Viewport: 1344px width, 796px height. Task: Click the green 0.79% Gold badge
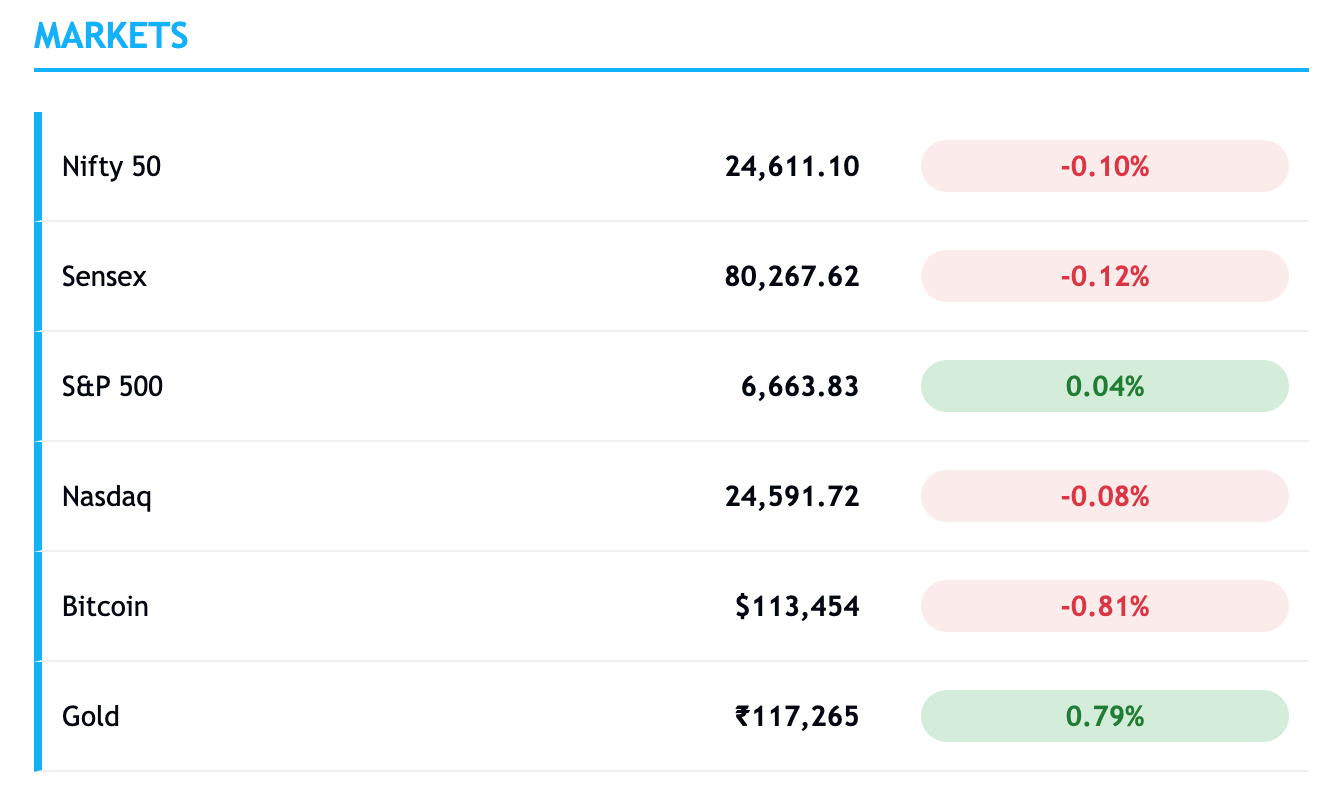pyautogui.click(x=1104, y=716)
